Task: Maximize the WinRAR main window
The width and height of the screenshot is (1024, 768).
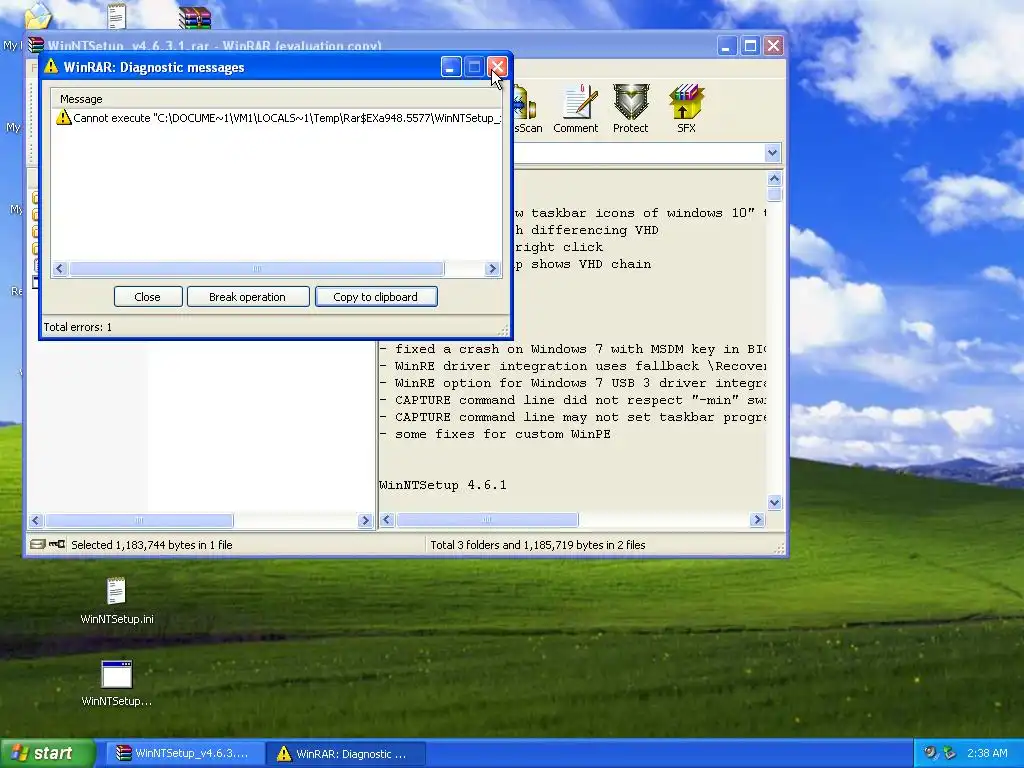Action: [x=750, y=46]
